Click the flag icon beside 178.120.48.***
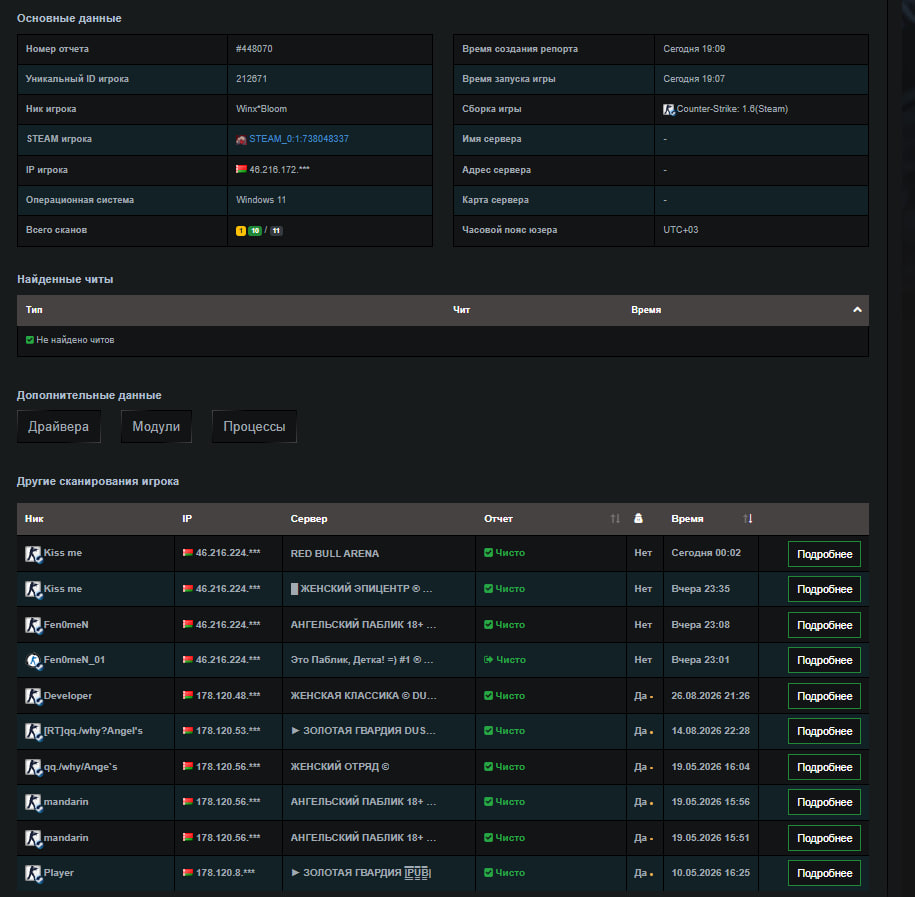Screen dimensions: 915x897 tap(188, 695)
